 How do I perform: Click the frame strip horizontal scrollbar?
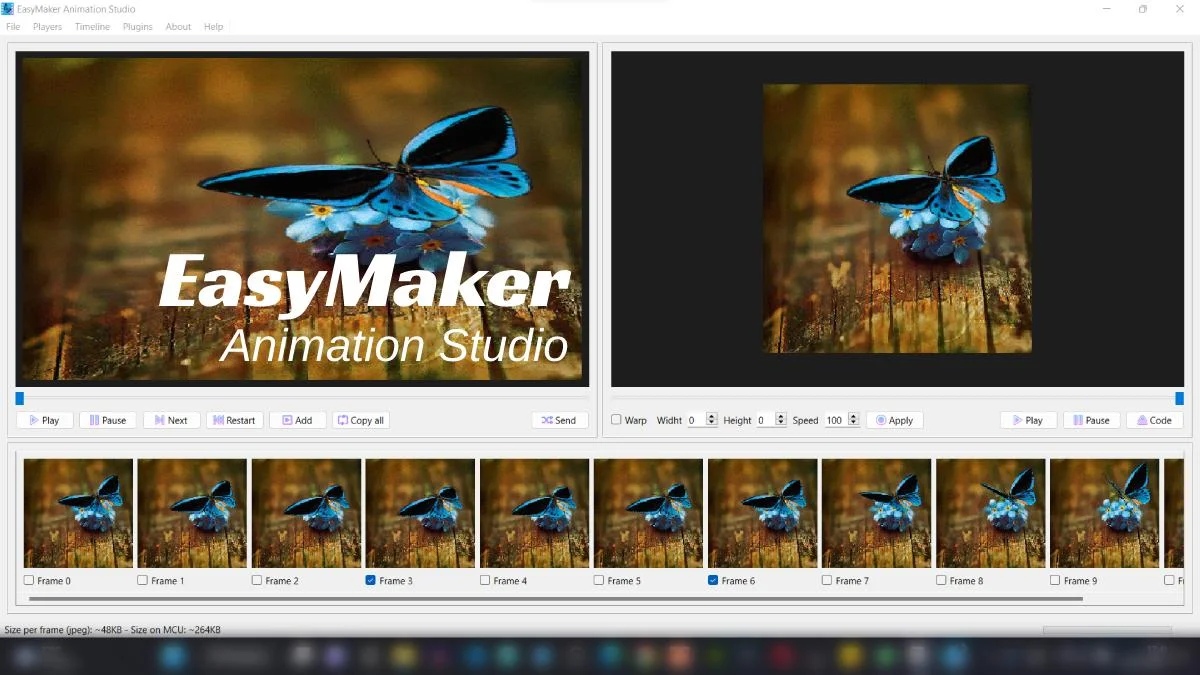[x=556, y=599]
